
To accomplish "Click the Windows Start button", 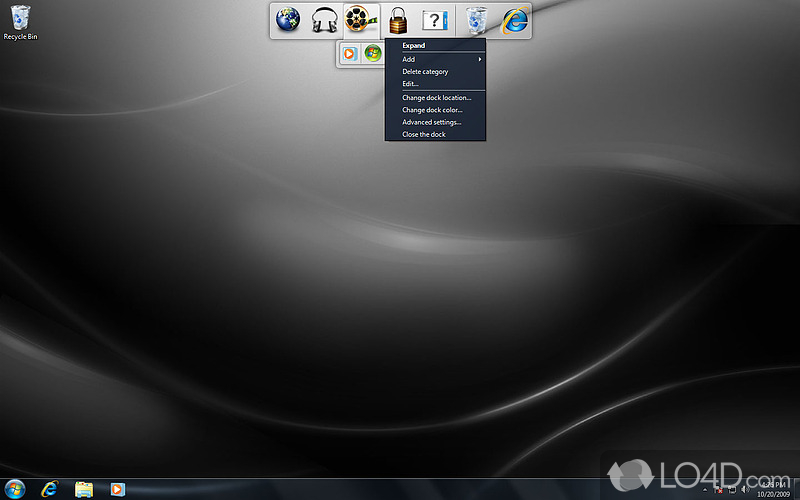I will tap(15, 489).
